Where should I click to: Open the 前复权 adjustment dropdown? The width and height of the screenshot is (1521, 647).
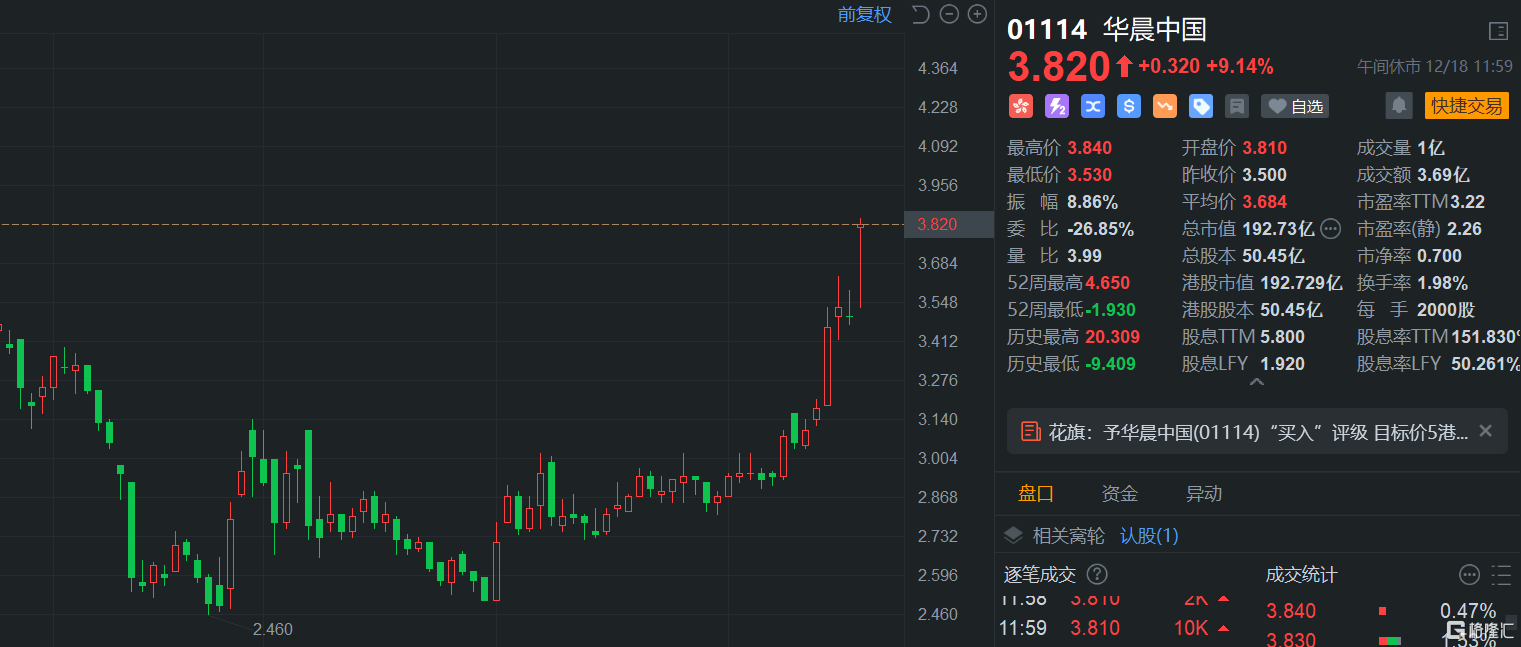point(864,14)
